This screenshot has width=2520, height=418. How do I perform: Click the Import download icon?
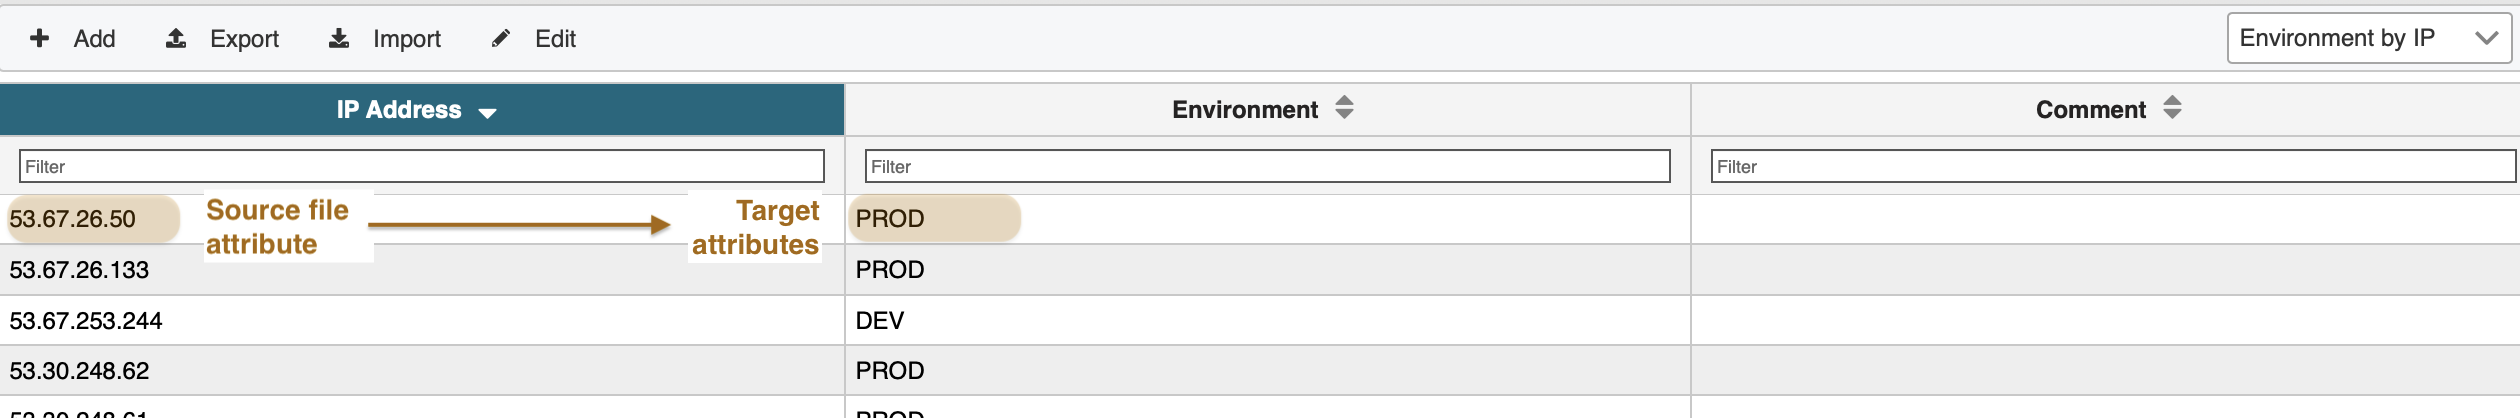pos(340,38)
